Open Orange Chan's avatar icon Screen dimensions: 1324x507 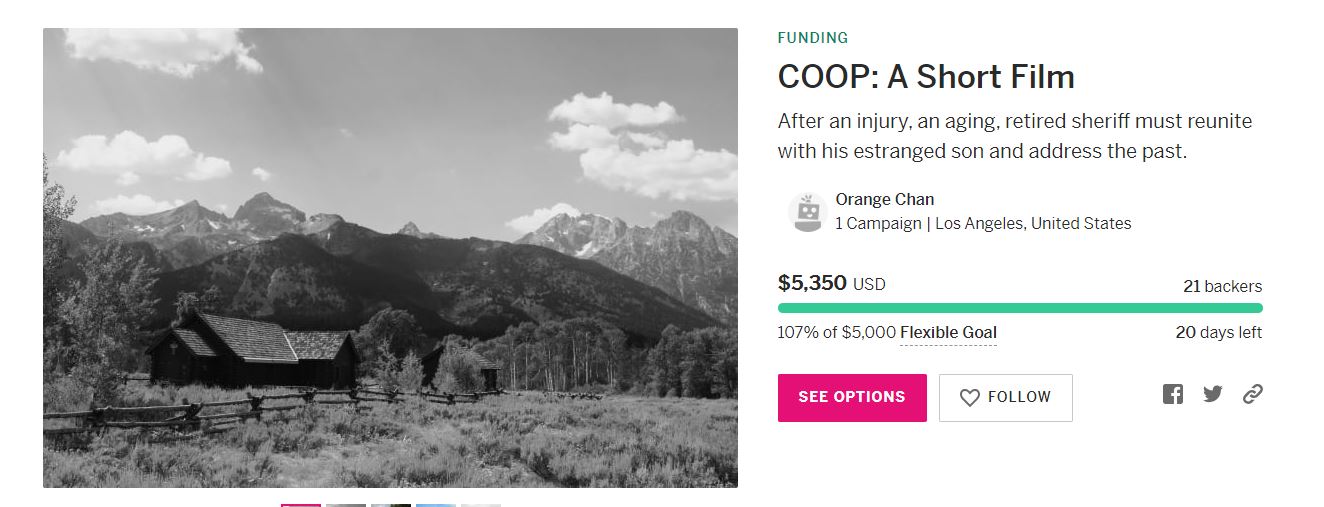pyautogui.click(x=806, y=212)
